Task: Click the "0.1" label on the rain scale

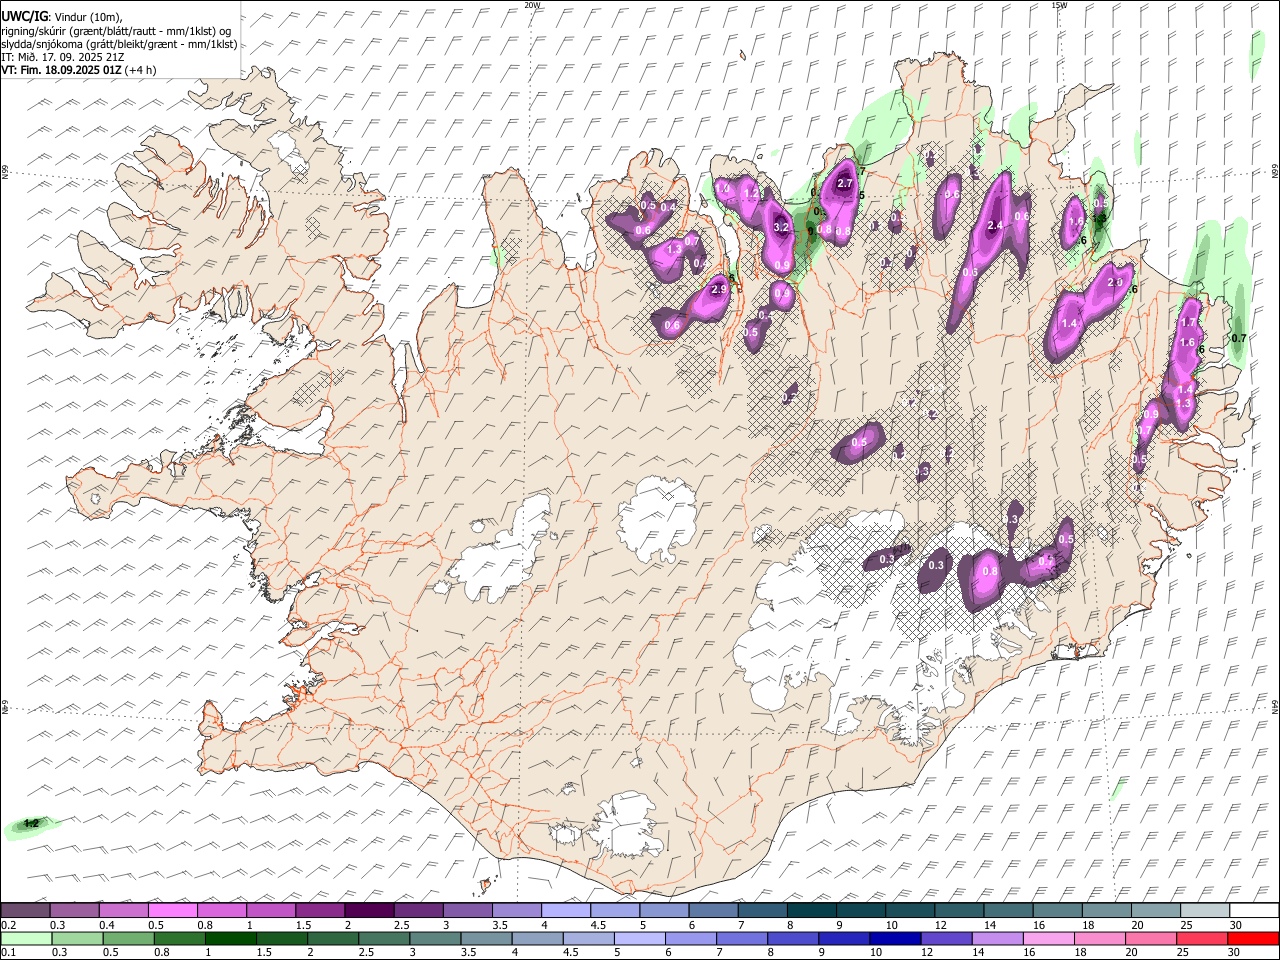Action: click(x=8, y=952)
